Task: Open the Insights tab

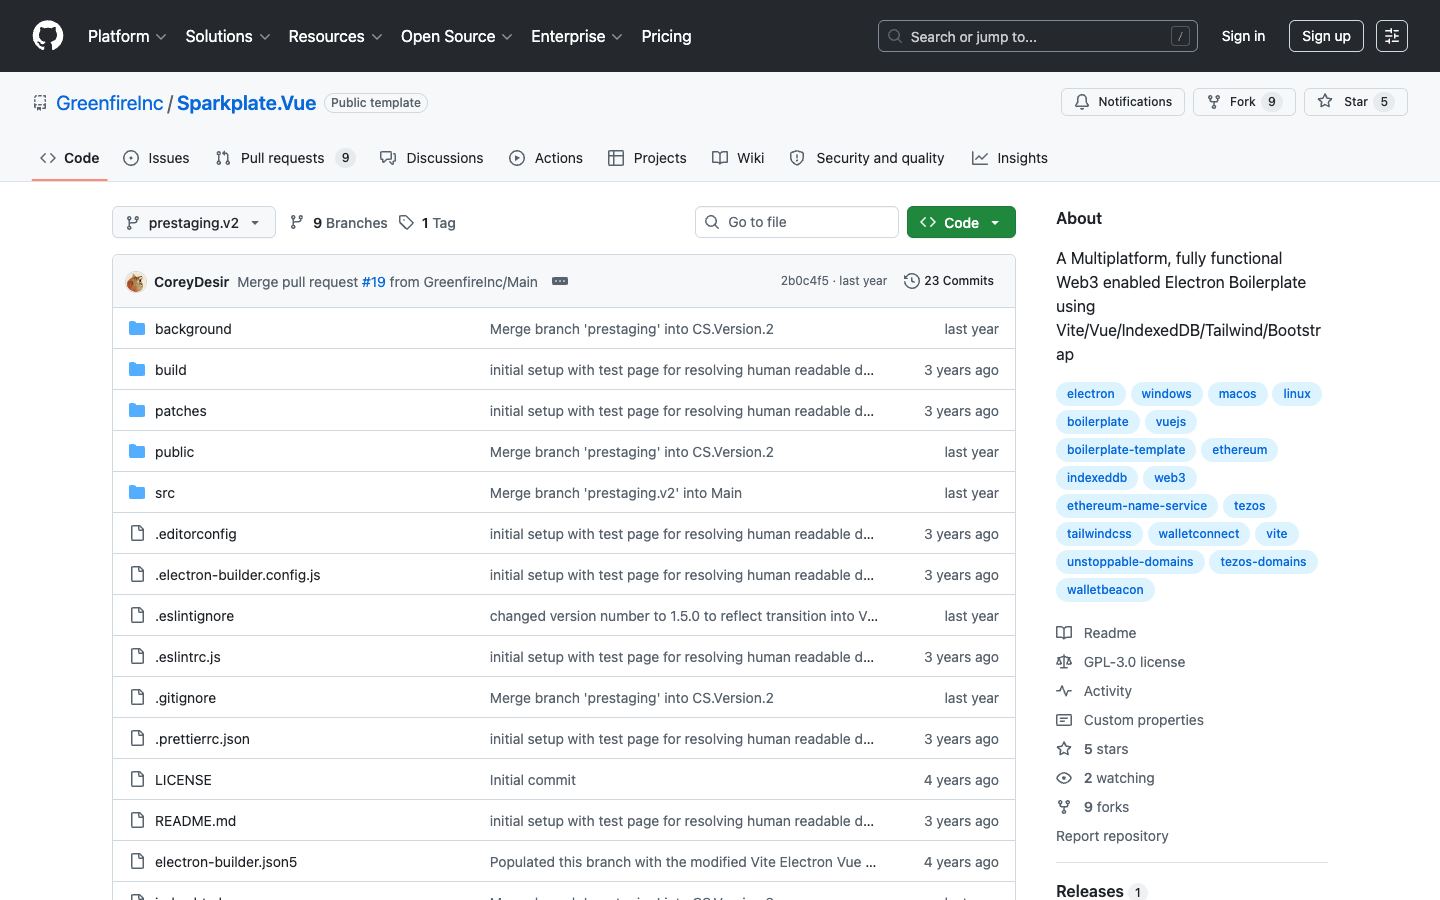Action: tap(1010, 158)
